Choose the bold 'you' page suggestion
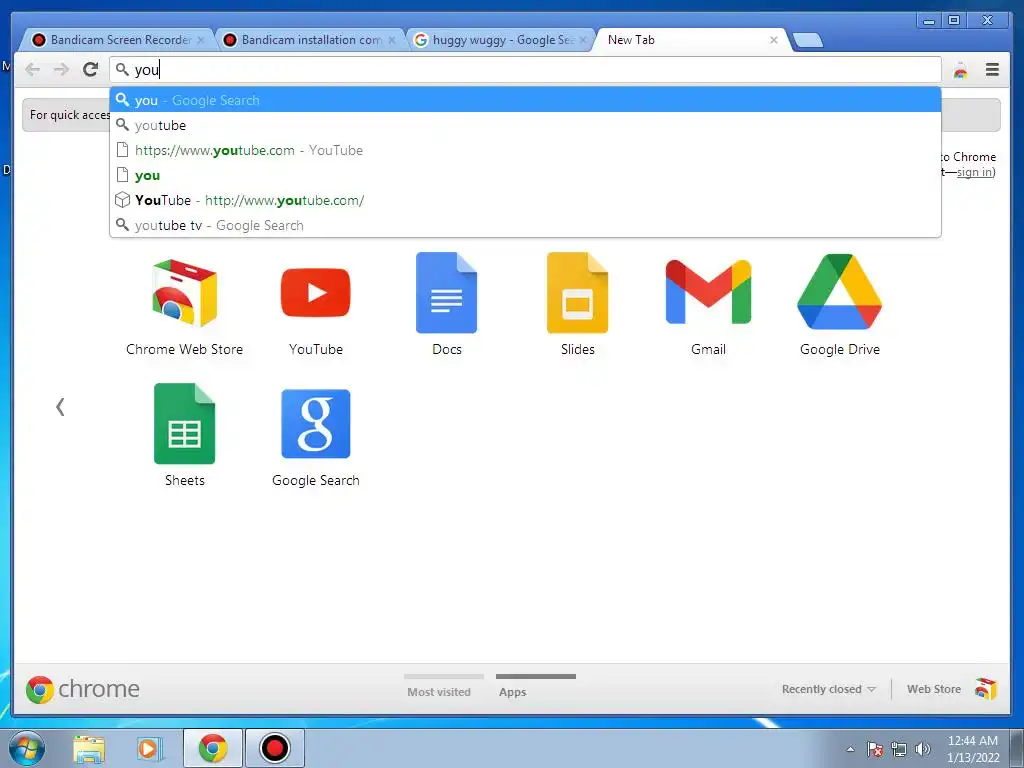1024x768 pixels. [x=525, y=175]
